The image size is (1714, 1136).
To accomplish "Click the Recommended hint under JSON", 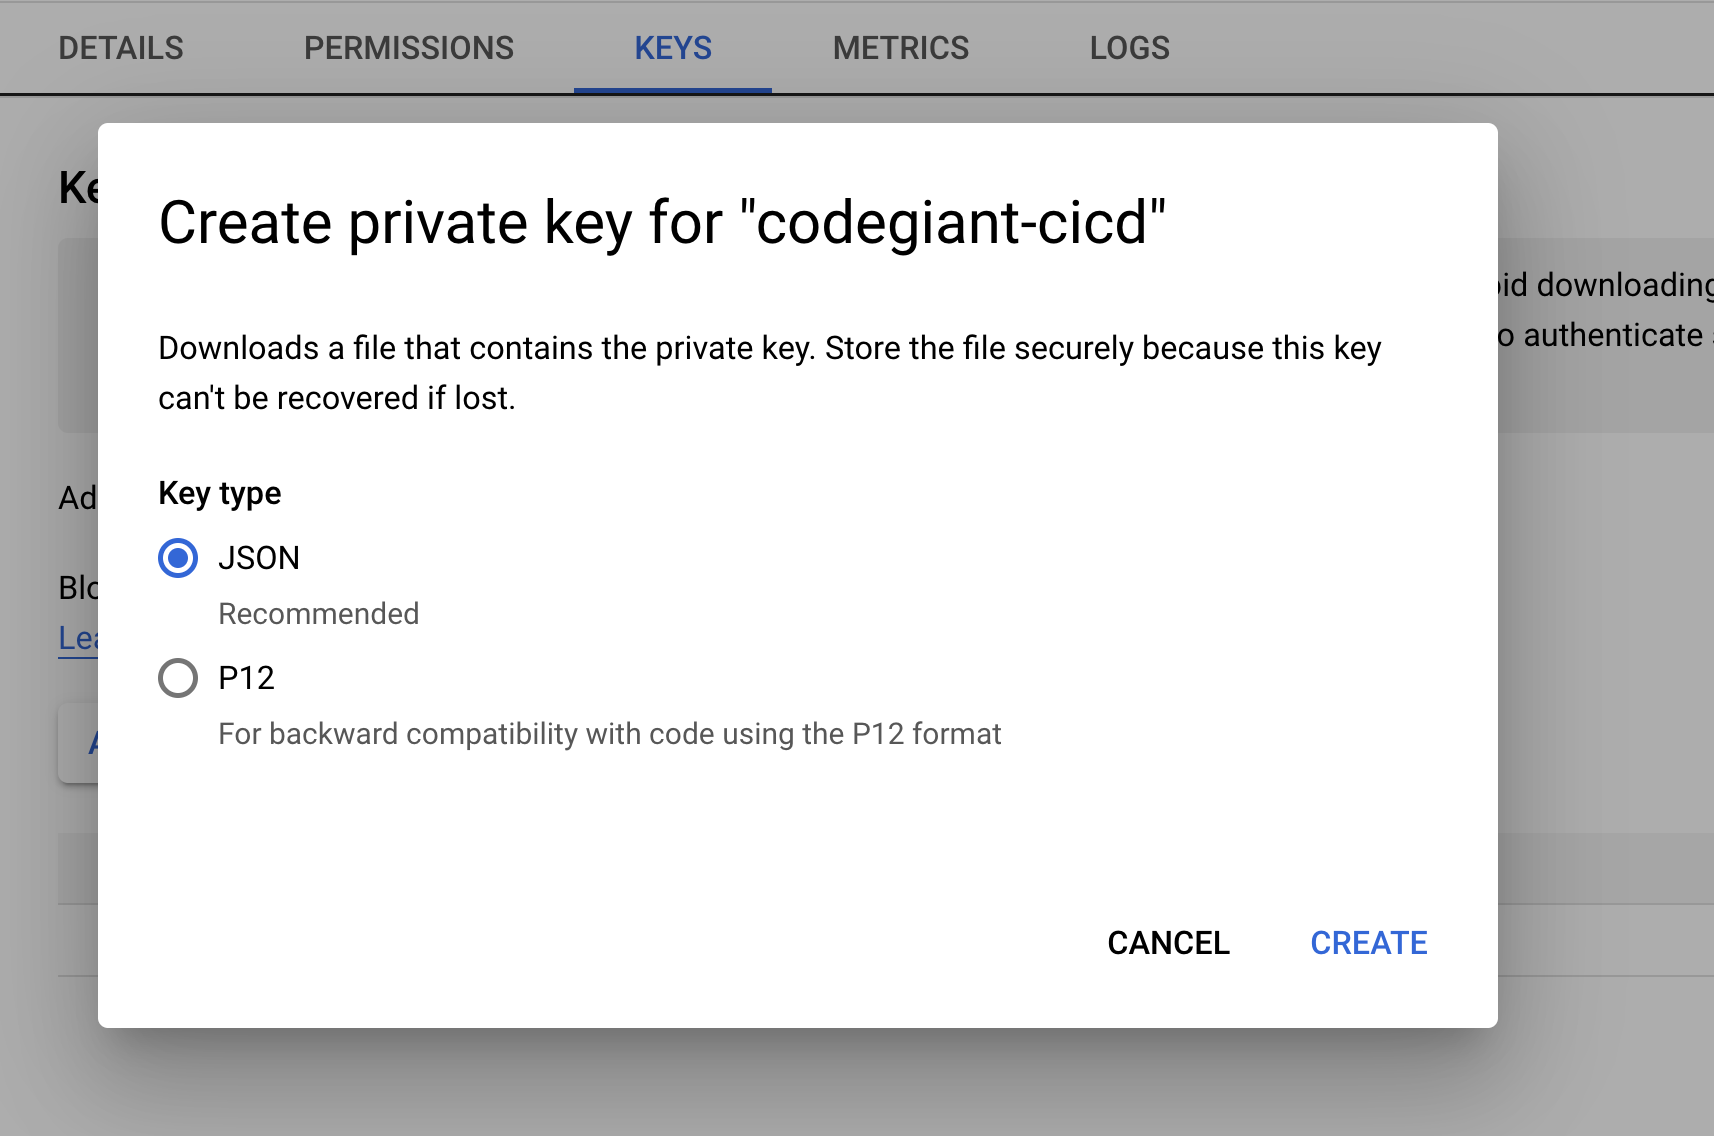I will (319, 614).
